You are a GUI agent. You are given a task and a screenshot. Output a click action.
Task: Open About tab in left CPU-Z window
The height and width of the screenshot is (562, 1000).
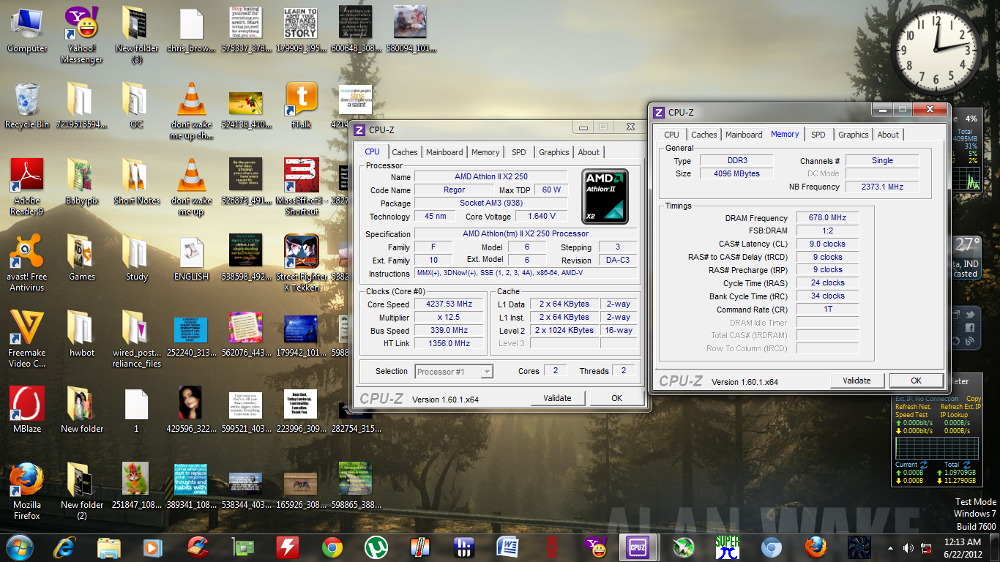[589, 152]
